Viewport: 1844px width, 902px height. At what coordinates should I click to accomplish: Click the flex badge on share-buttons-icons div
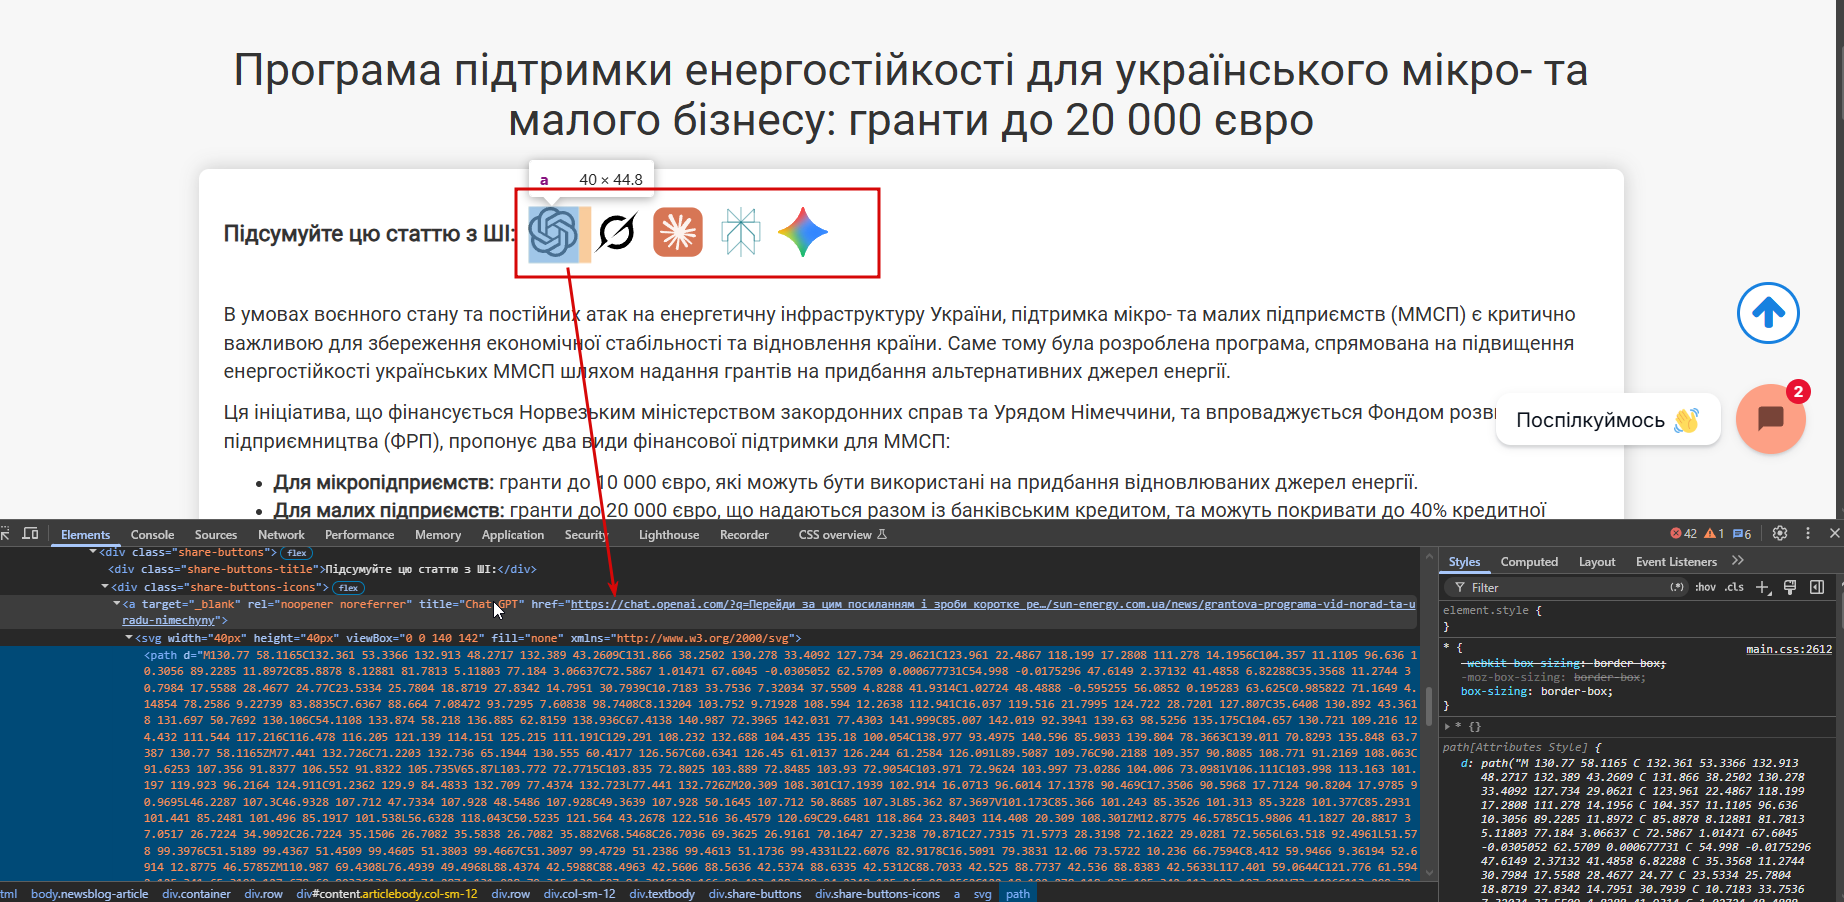tap(349, 588)
